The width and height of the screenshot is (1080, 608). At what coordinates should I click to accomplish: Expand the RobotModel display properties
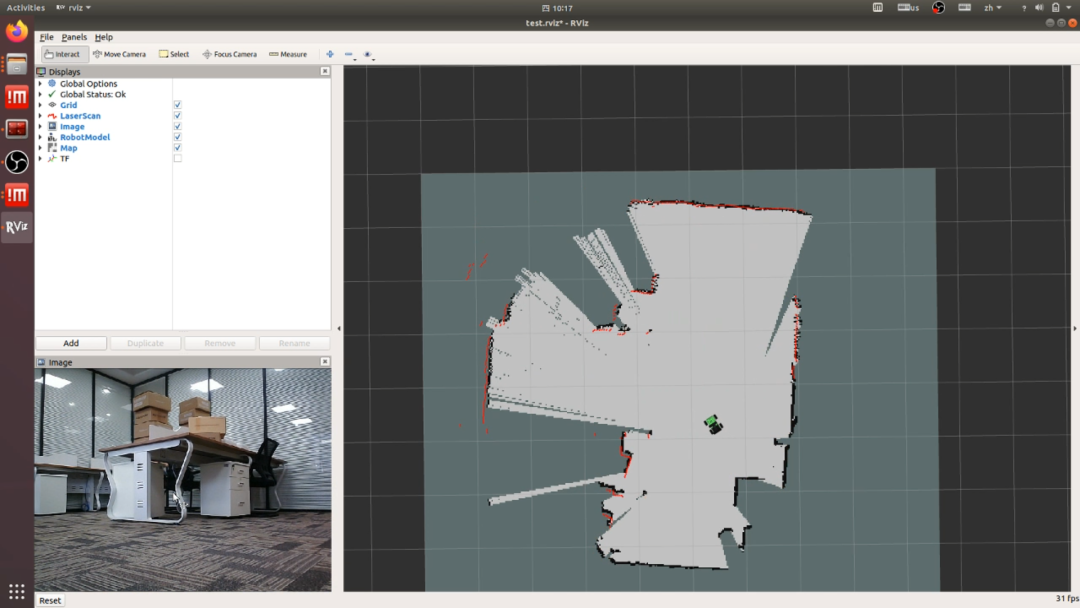click(40, 137)
